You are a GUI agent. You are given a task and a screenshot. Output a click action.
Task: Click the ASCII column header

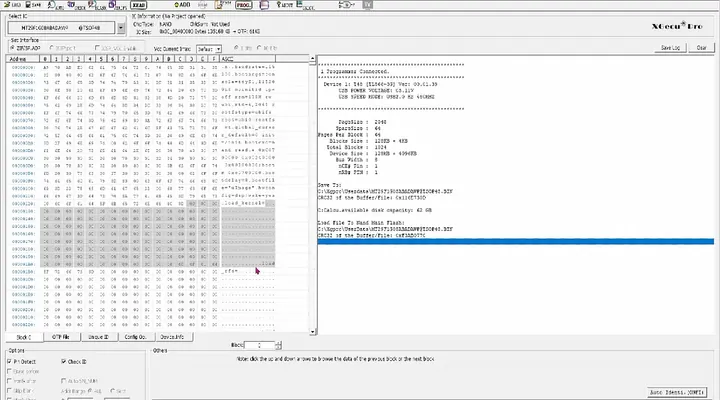click(248, 59)
